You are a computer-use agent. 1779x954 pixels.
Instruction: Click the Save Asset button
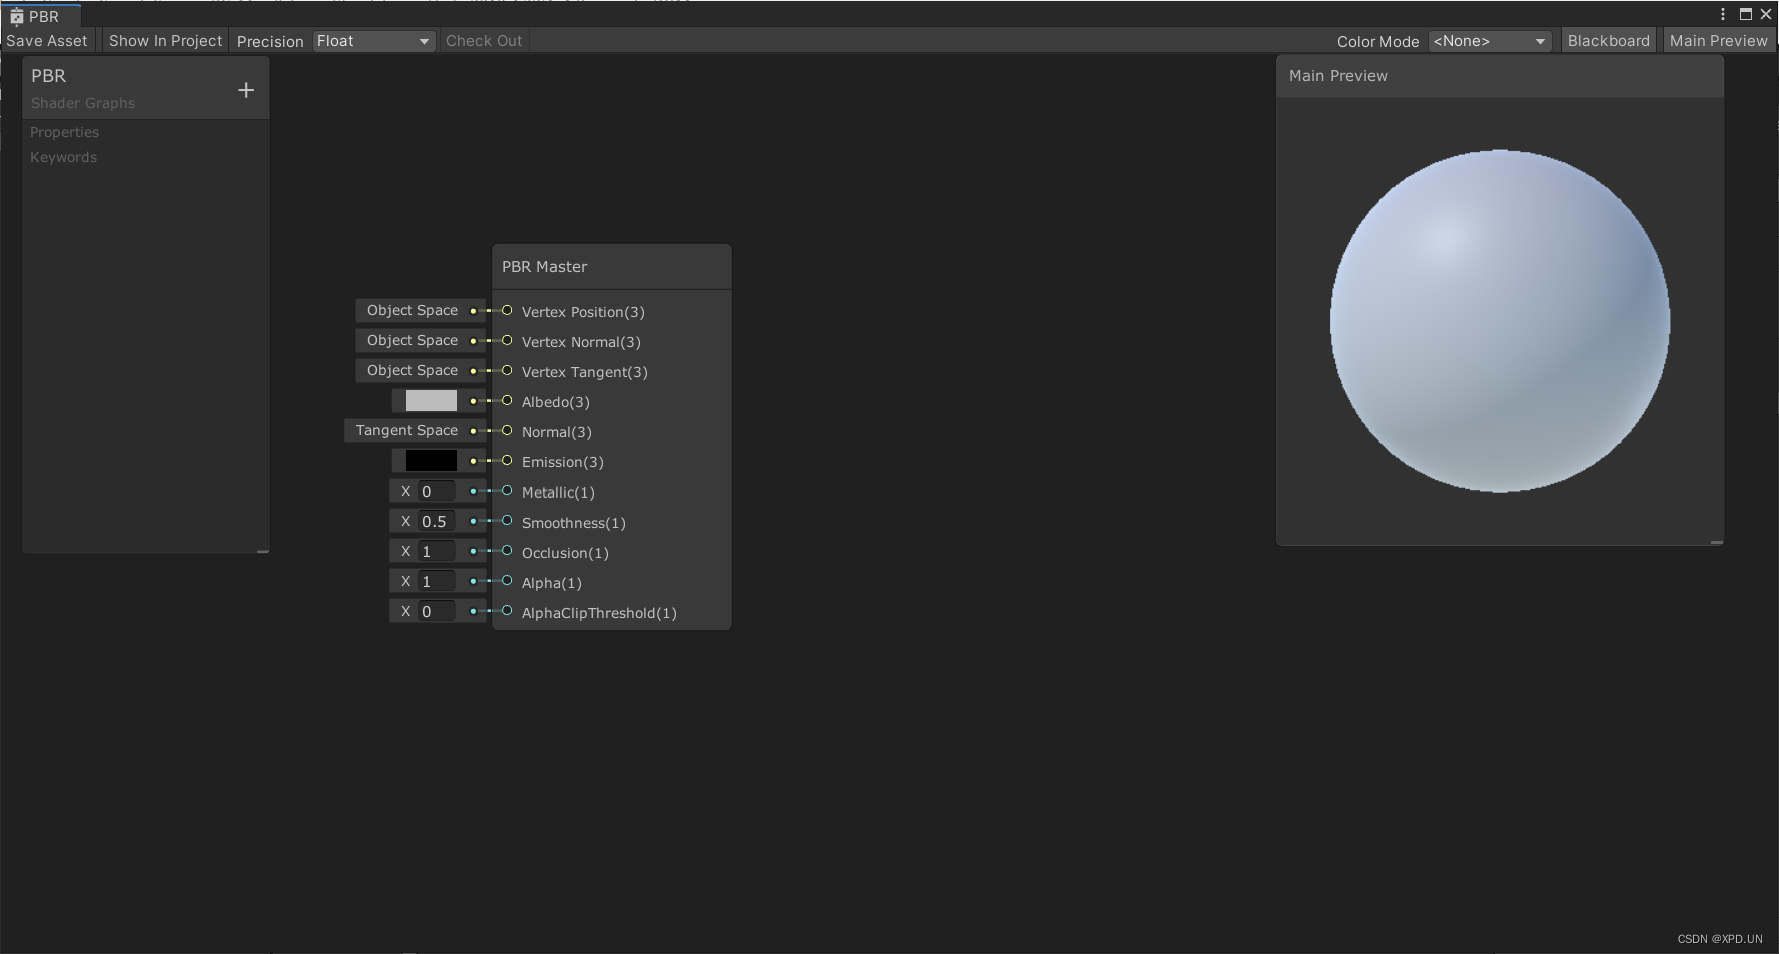click(46, 40)
